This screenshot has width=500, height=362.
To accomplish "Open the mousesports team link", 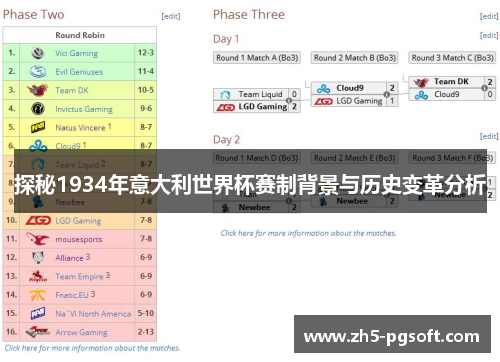I will point(79,240).
